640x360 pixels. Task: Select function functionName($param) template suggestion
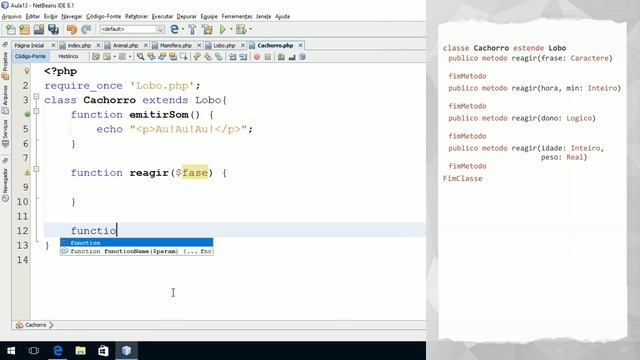click(136, 251)
